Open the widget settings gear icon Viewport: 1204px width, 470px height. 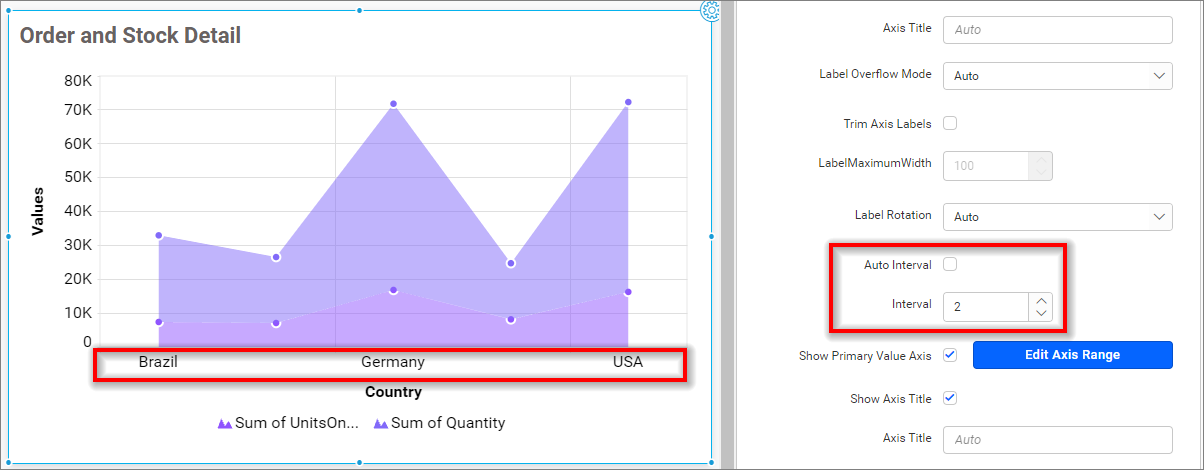[x=711, y=9]
